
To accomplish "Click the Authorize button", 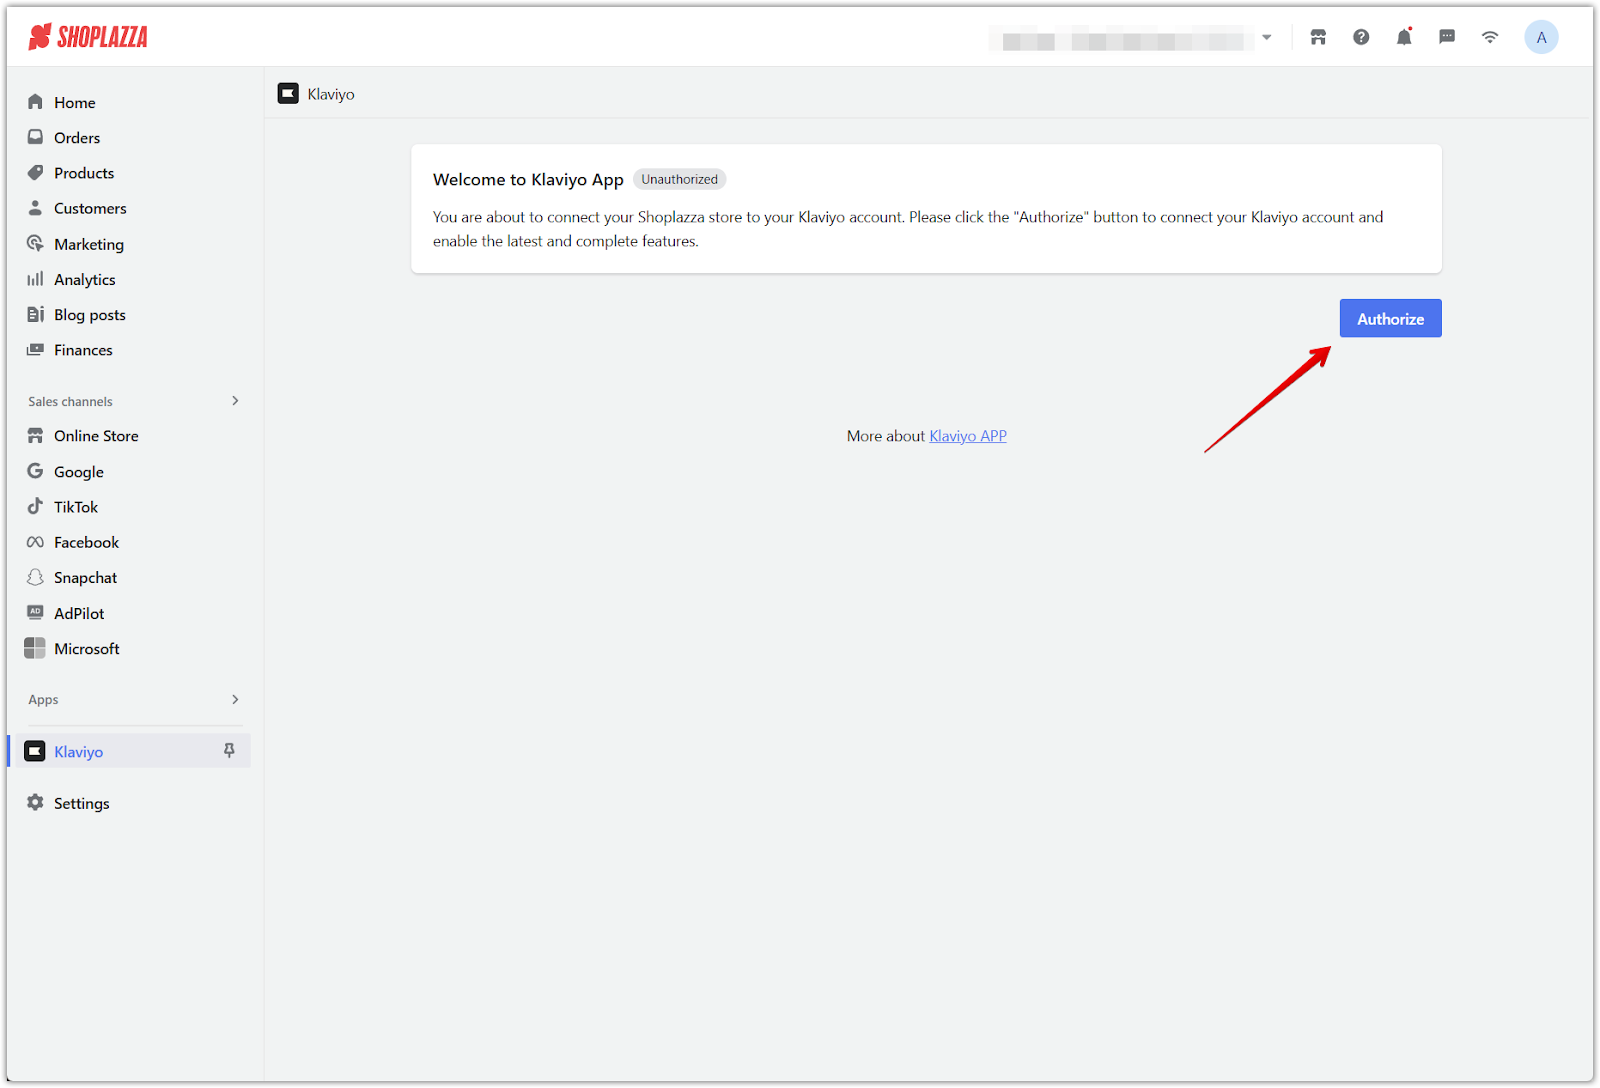I will tap(1390, 318).
